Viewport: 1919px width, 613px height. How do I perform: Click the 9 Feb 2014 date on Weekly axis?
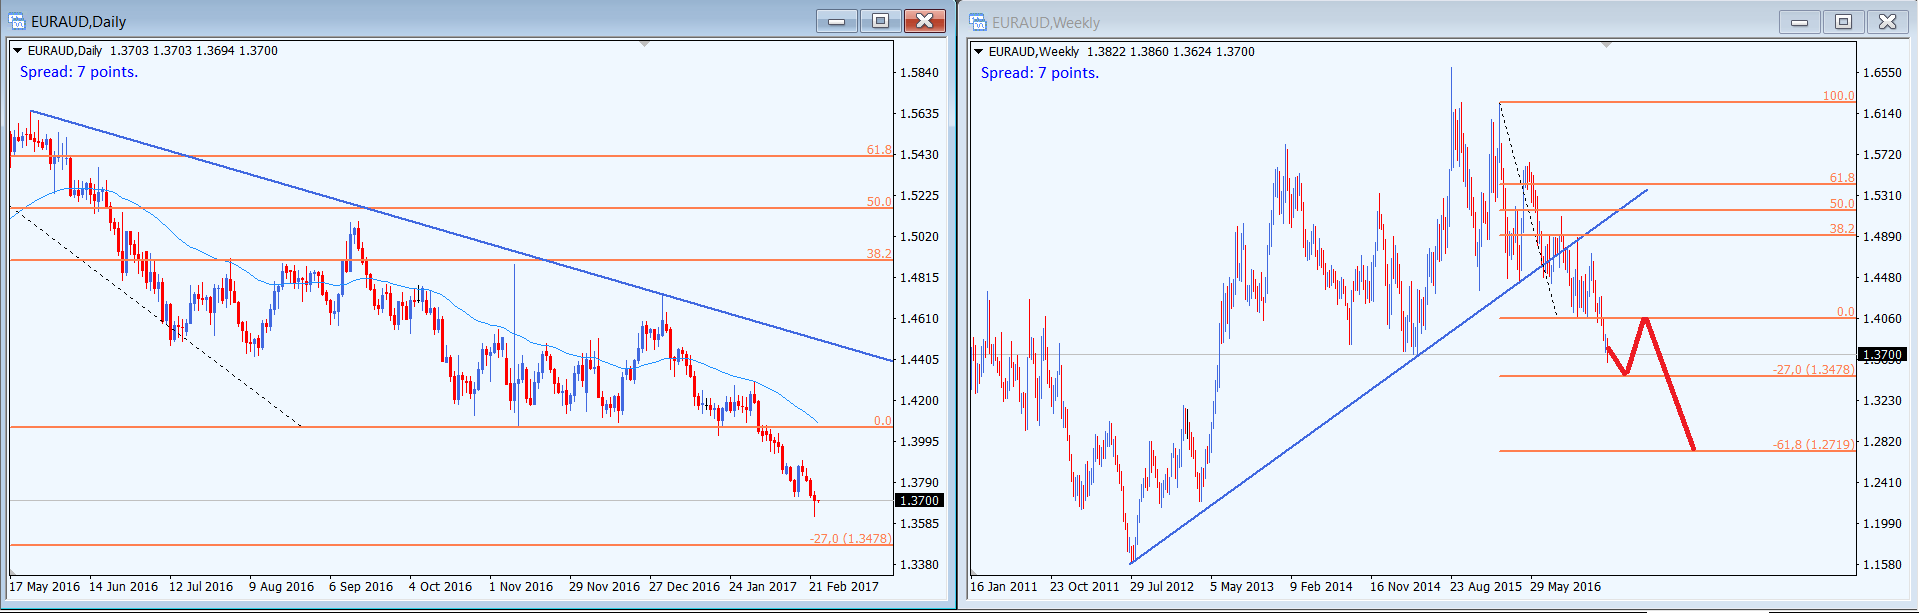(1321, 587)
